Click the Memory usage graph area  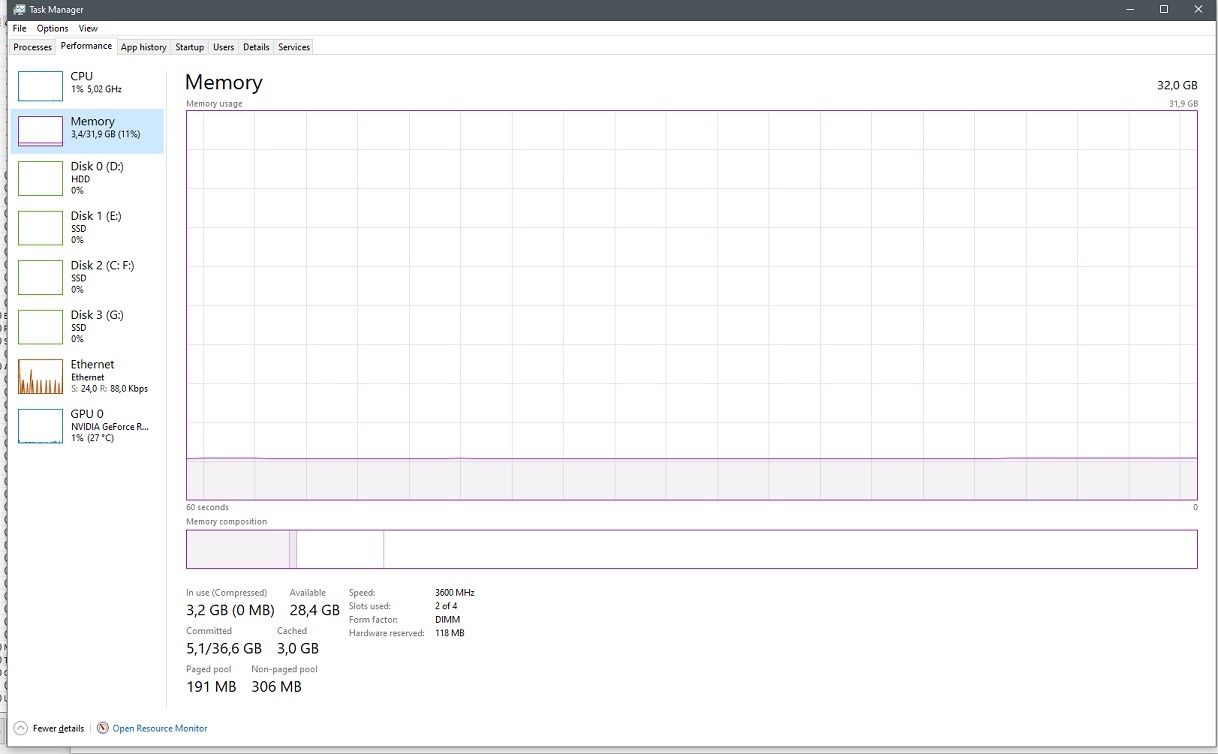click(x=691, y=305)
